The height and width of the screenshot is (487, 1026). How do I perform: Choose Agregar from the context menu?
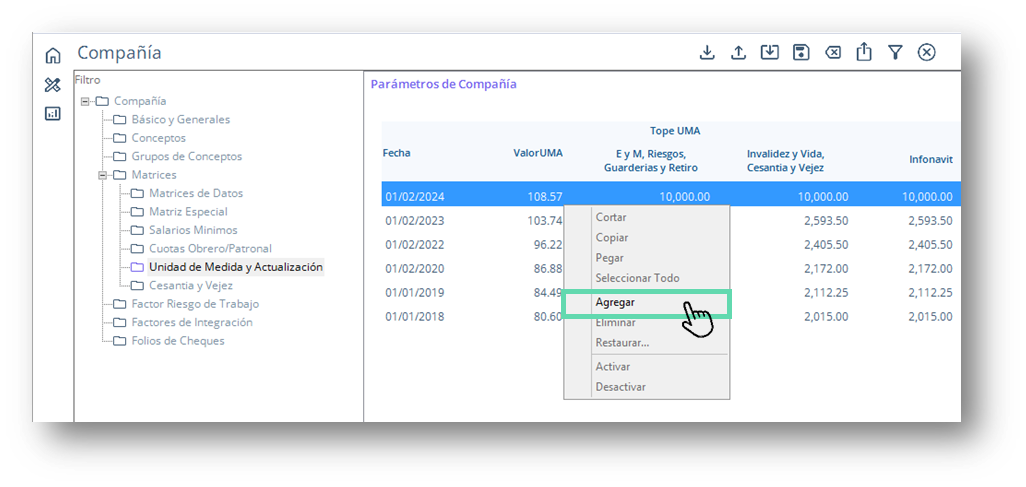(x=615, y=302)
